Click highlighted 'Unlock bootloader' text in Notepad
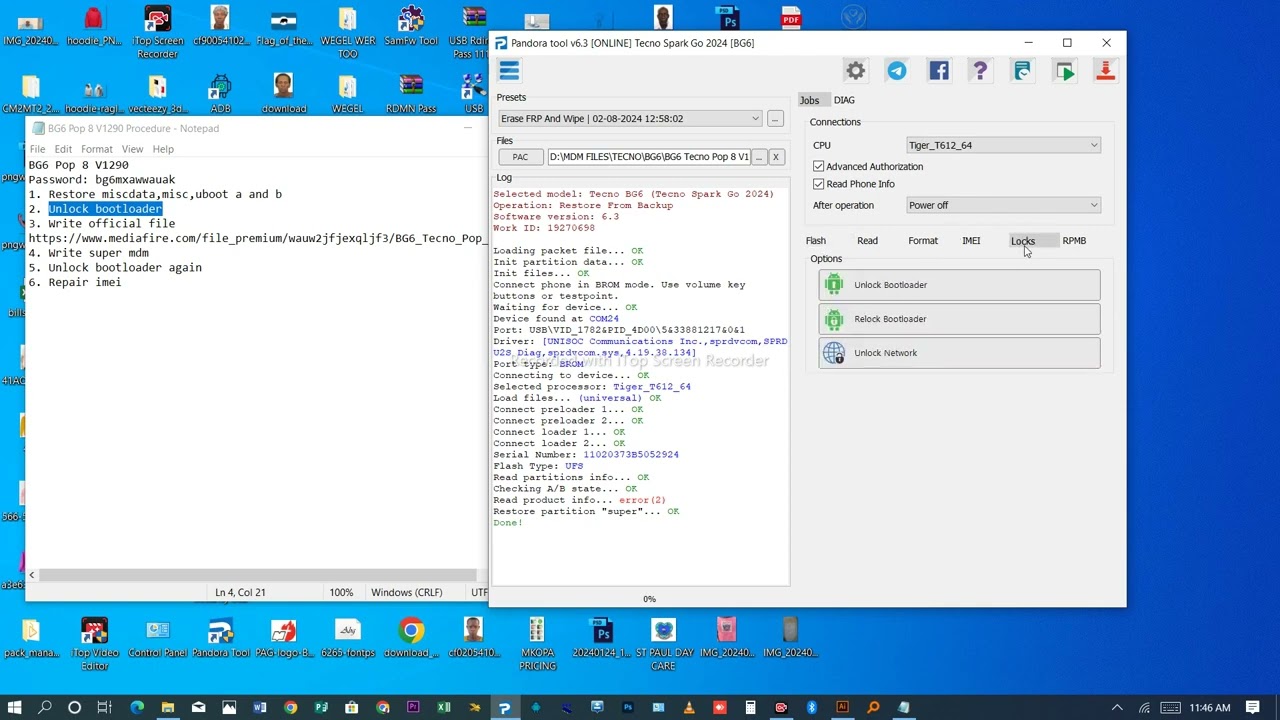The image size is (1280, 720). [105, 209]
